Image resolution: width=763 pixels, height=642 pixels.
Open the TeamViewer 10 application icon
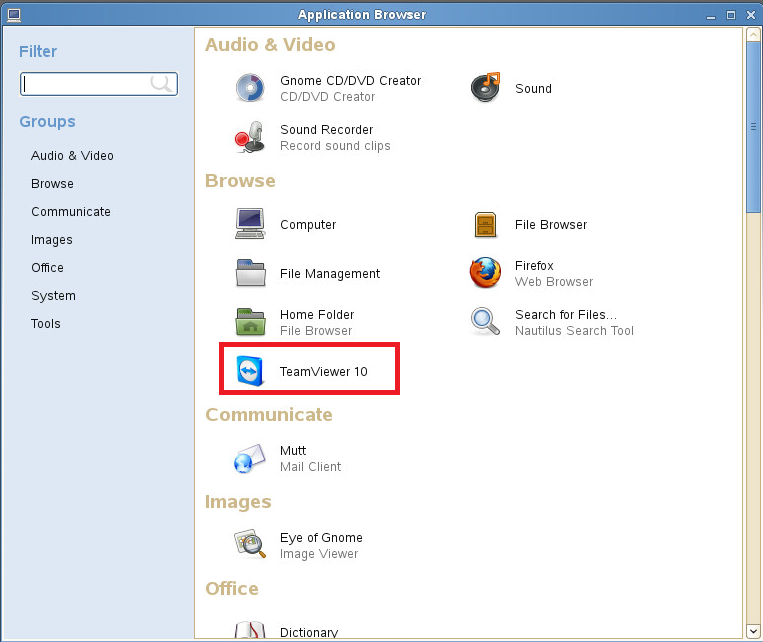pyautogui.click(x=250, y=371)
